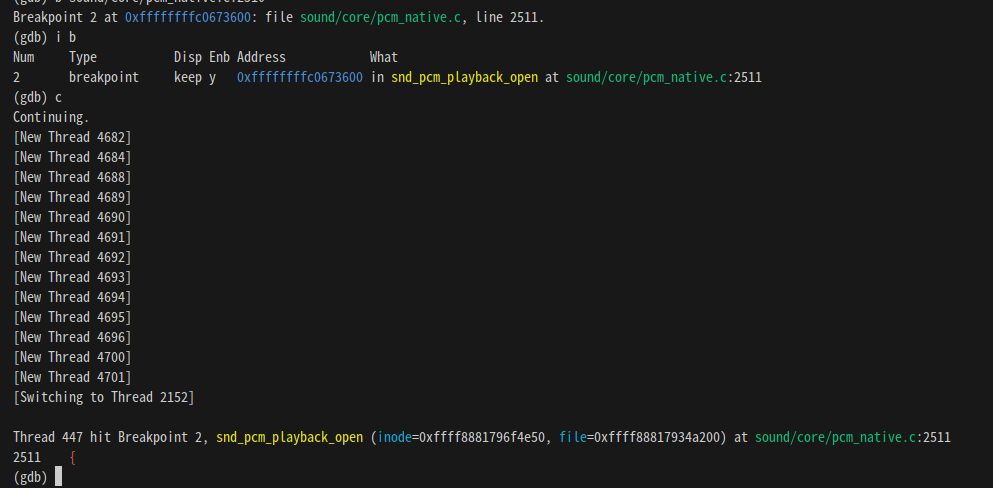The image size is (993, 488).
Task: Click the 'Type' column header
Action: [x=83, y=58]
